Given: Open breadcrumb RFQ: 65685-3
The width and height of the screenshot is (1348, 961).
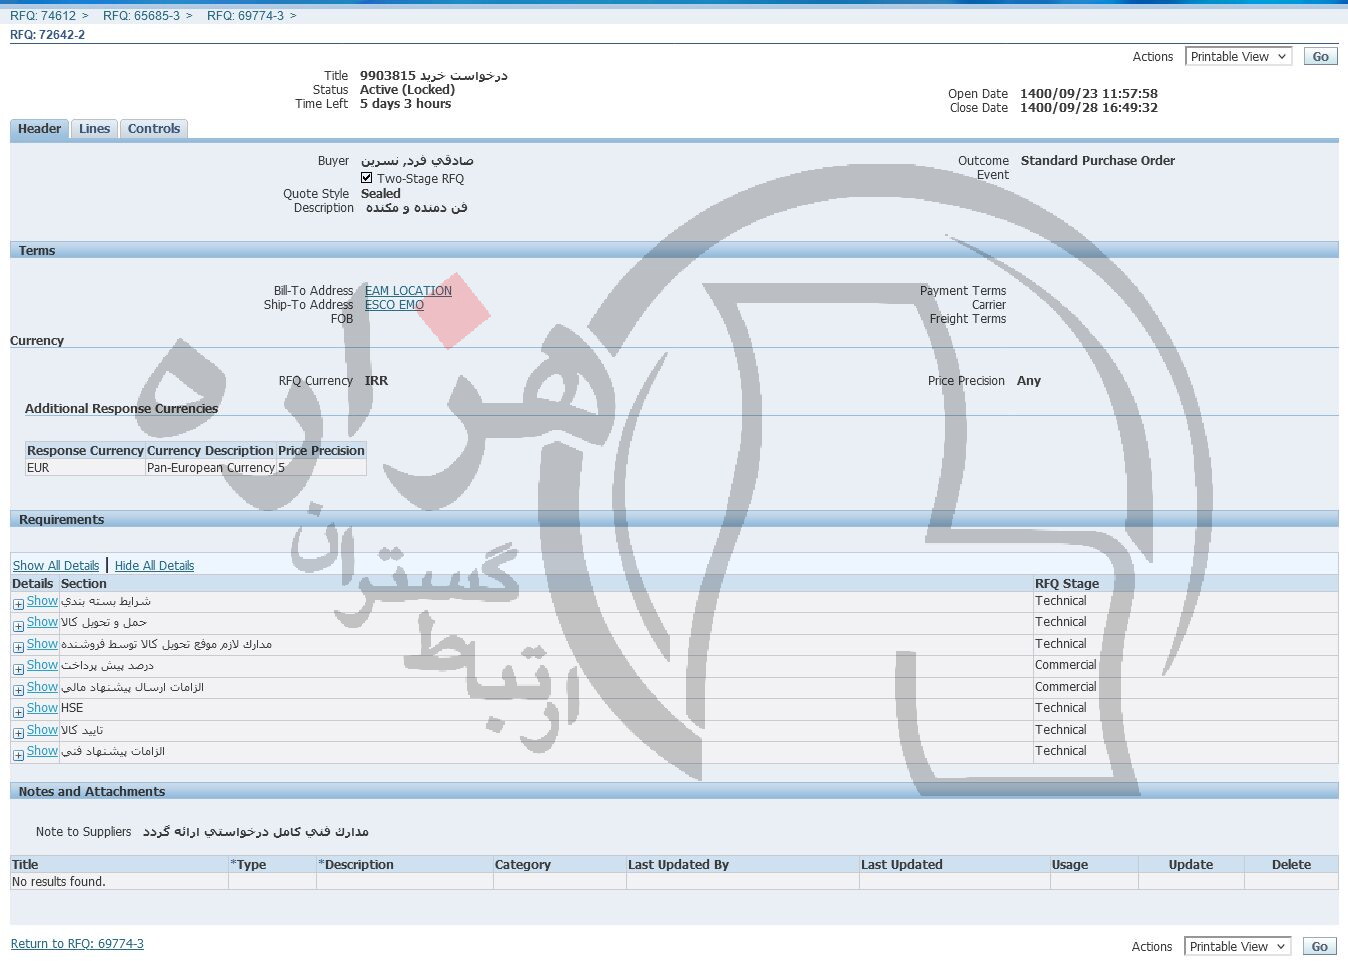Looking at the screenshot, I should pyautogui.click(x=141, y=16).
